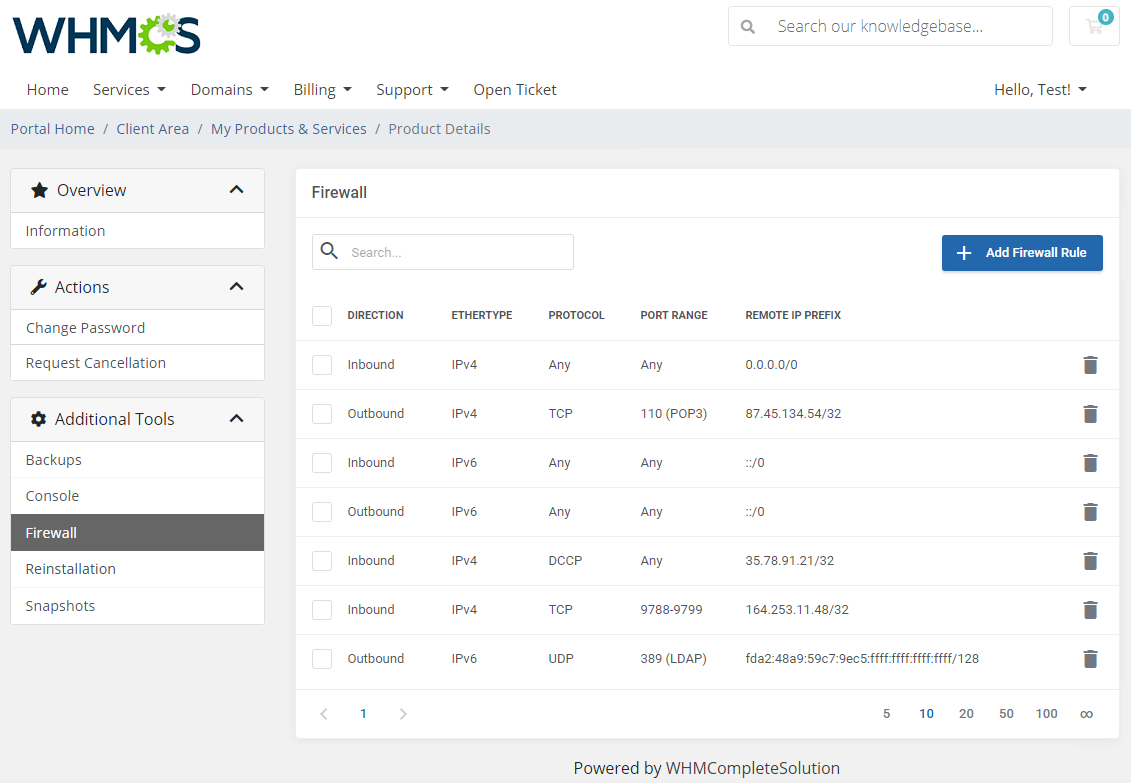Select infinite page size in pagination
Image resolution: width=1131 pixels, height=783 pixels.
(x=1086, y=713)
